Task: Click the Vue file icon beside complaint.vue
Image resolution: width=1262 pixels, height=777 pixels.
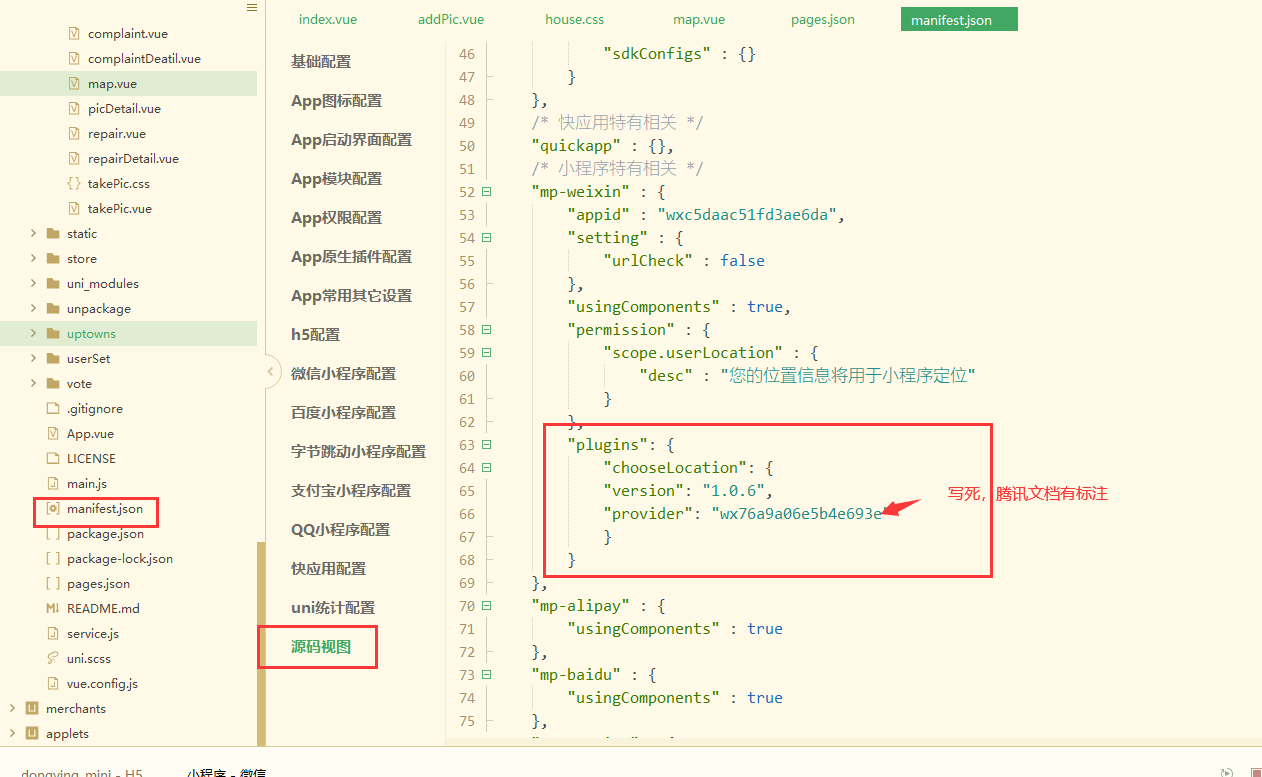Action: 74,34
